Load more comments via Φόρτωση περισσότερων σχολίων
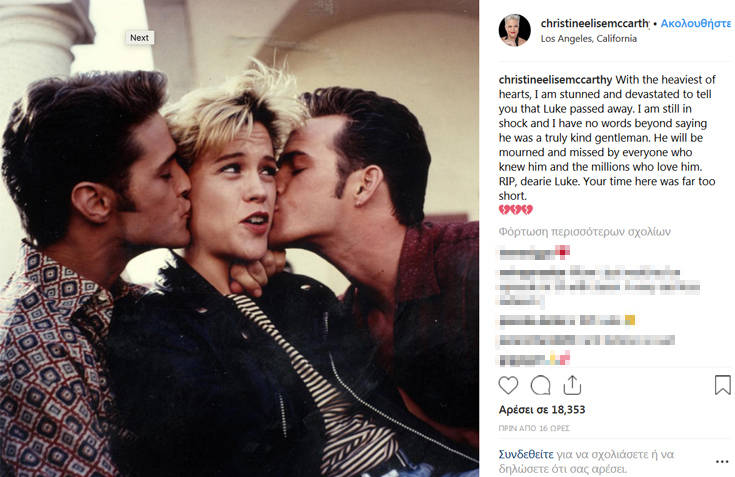The height and width of the screenshot is (477, 735). [x=585, y=231]
